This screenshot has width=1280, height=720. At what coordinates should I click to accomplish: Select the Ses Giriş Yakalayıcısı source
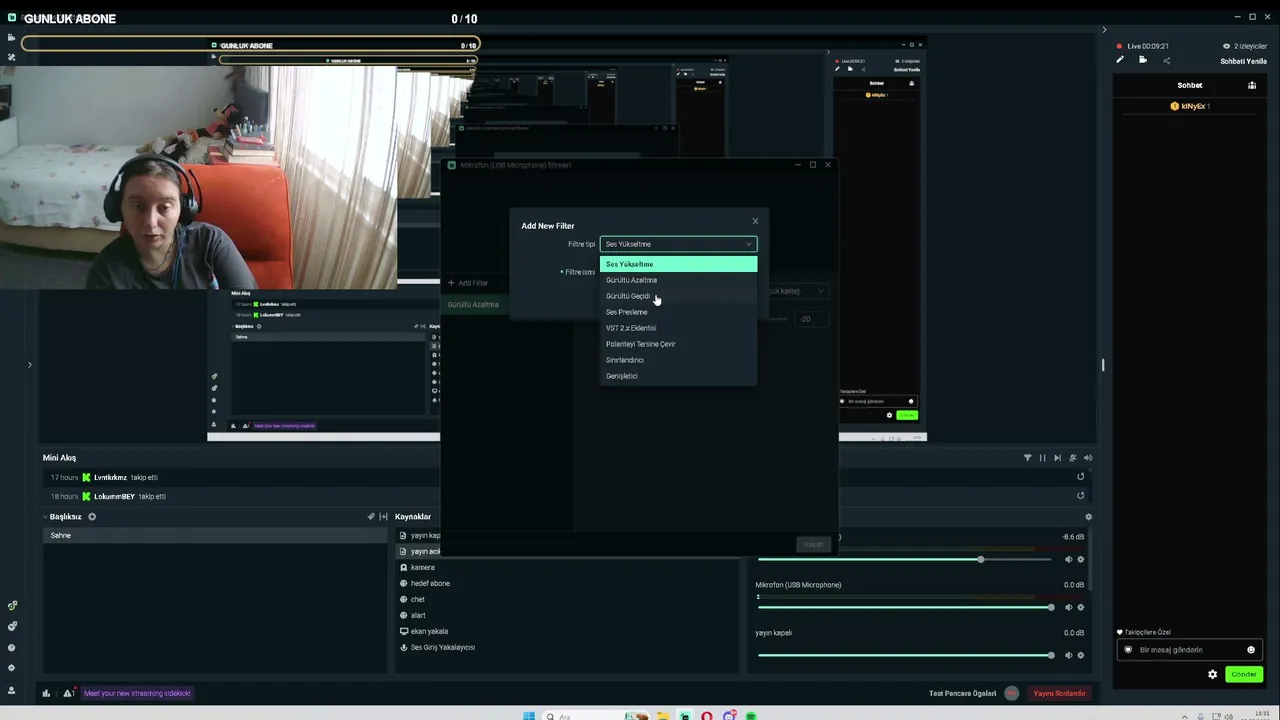point(443,647)
